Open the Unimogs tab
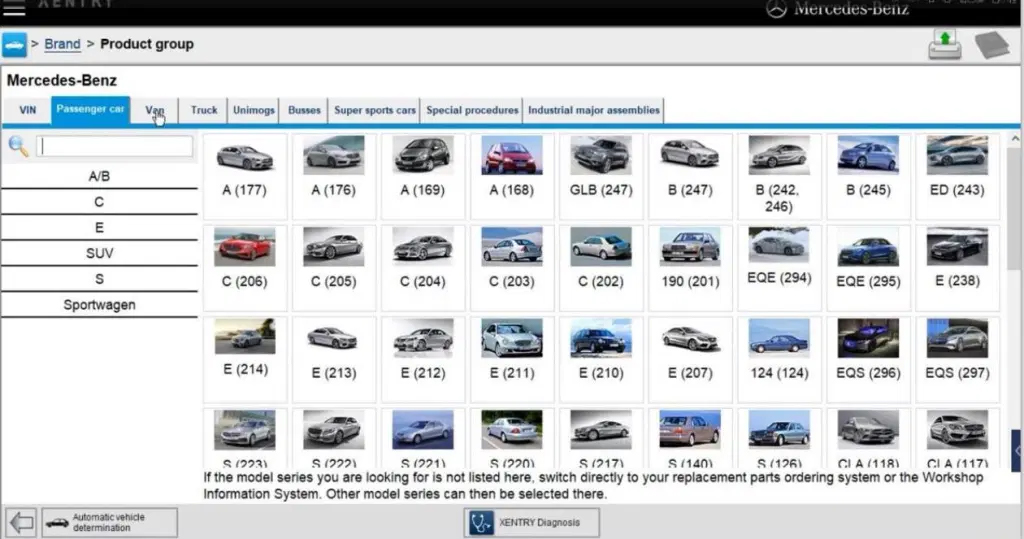Image resolution: width=1024 pixels, height=539 pixels. pos(253,110)
